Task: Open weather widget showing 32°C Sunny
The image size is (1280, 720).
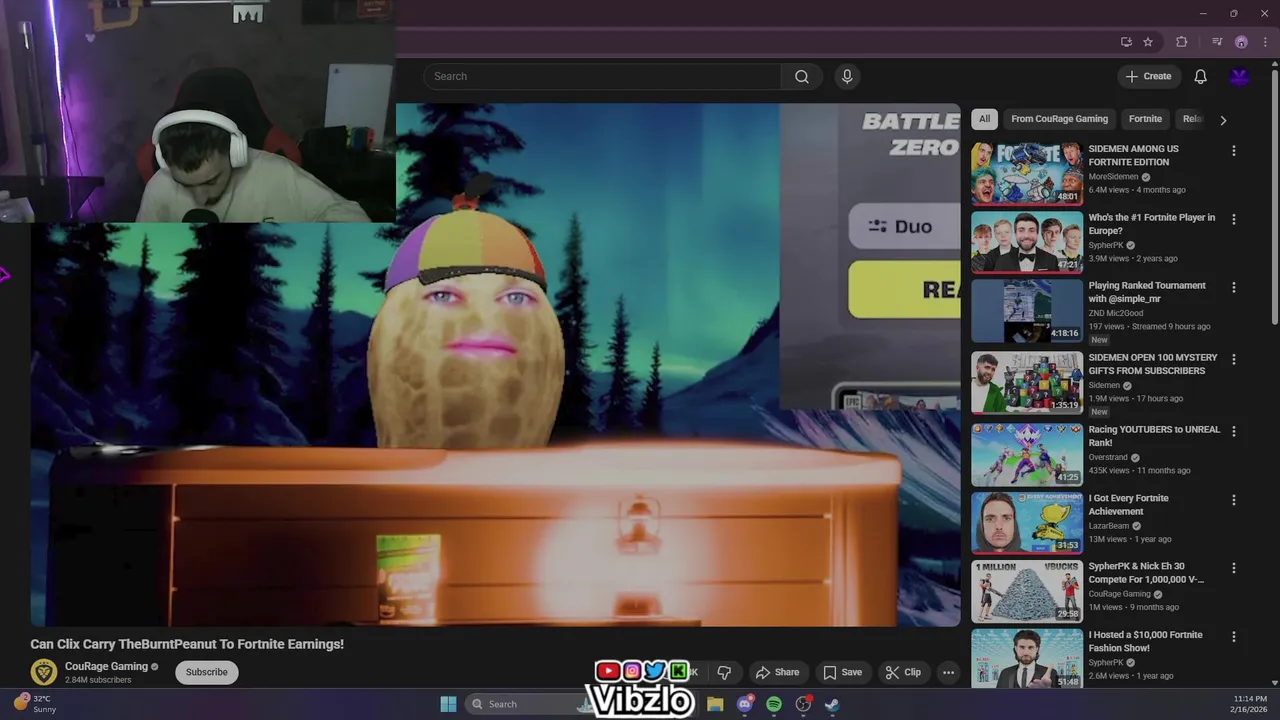Action: [36, 704]
